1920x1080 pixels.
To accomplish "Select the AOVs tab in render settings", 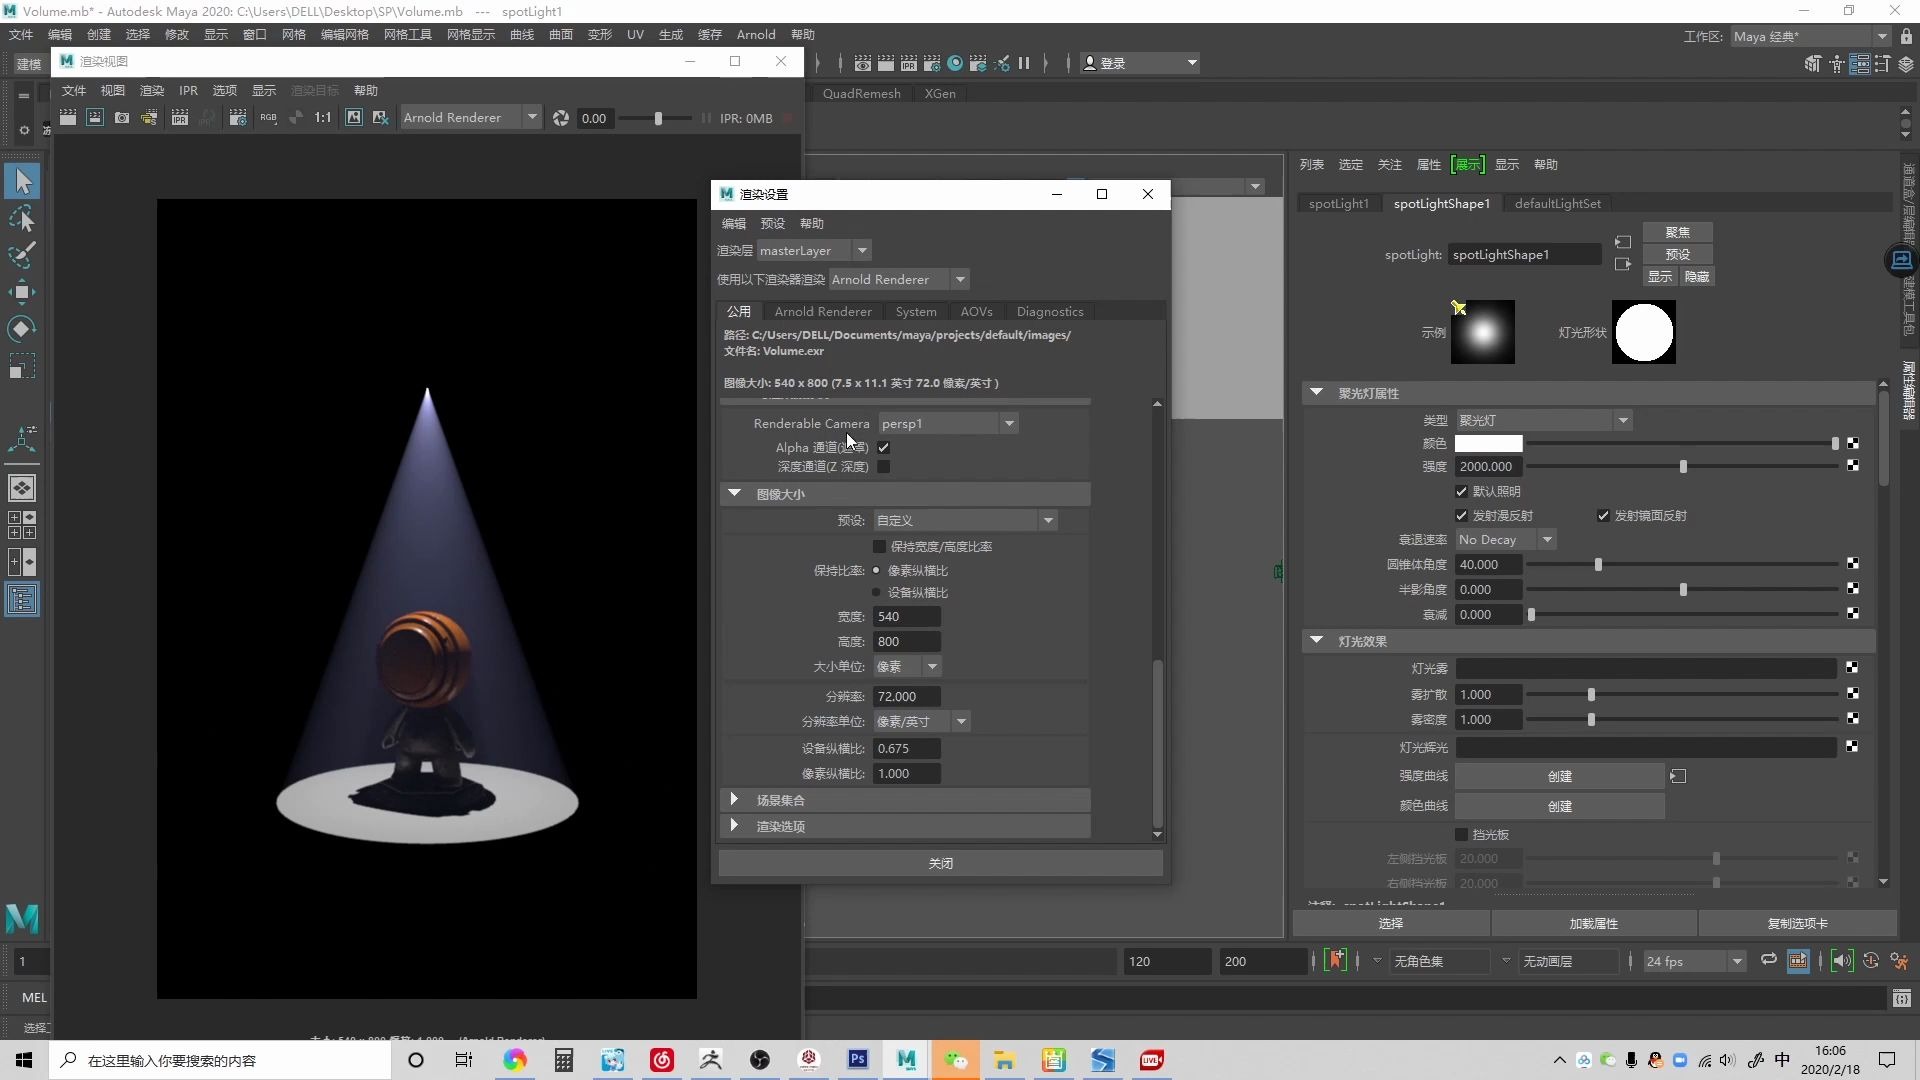I will pyautogui.click(x=976, y=310).
